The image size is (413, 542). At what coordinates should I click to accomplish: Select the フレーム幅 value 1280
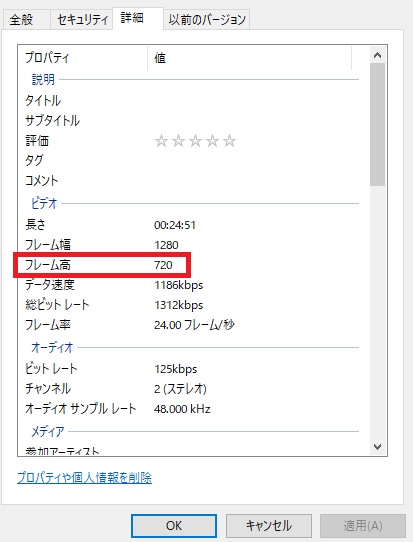(x=166, y=245)
